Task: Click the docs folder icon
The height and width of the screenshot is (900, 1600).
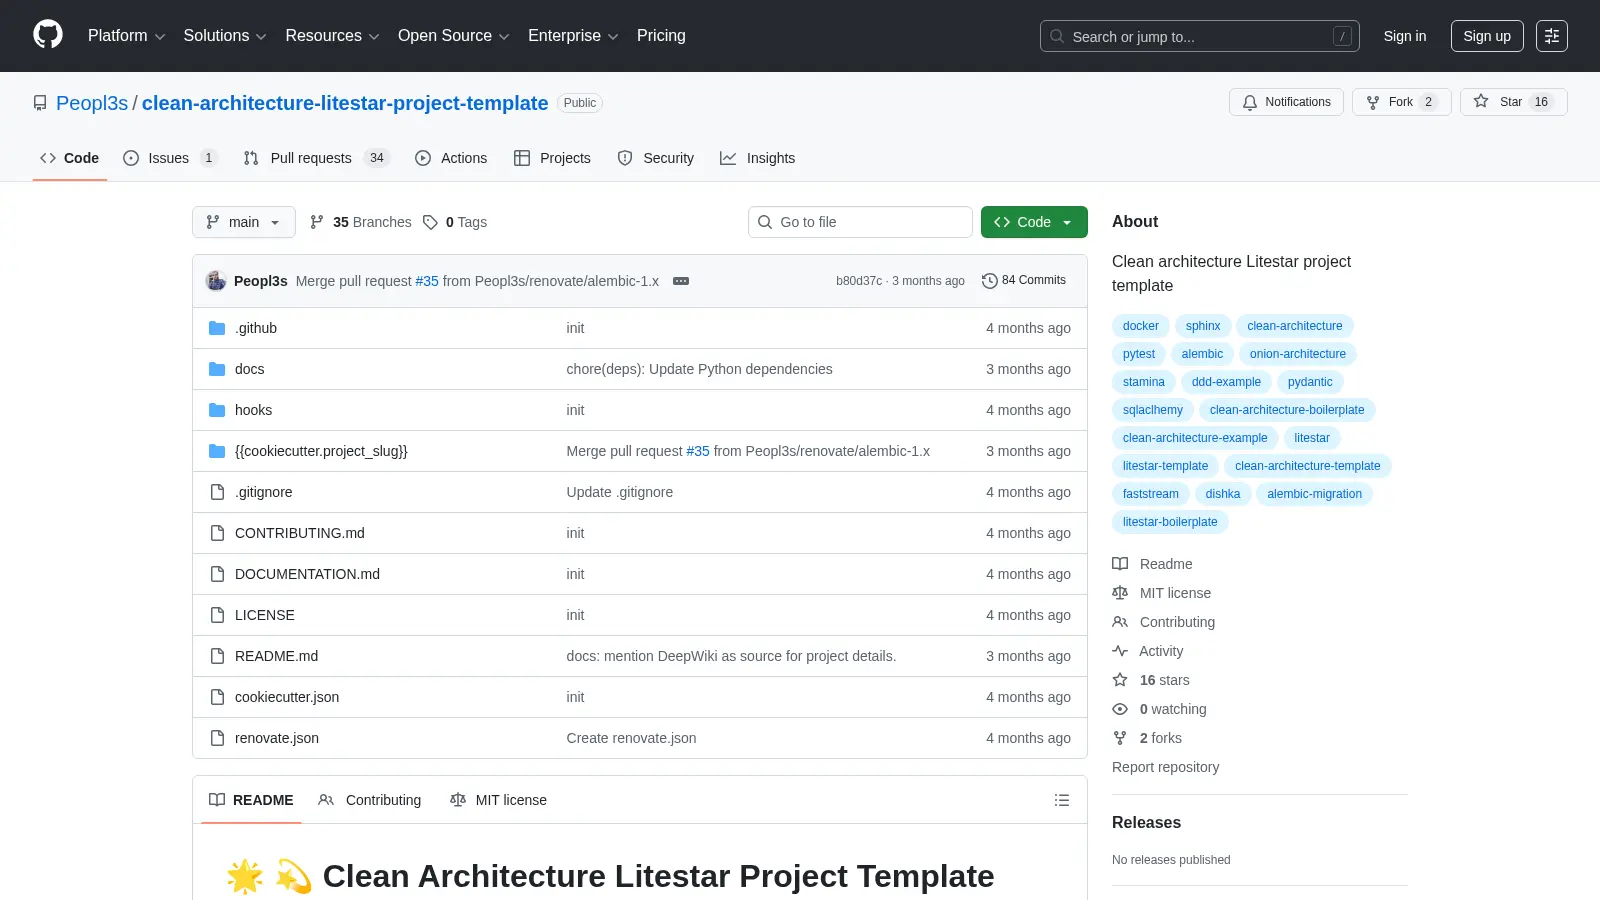Action: (x=217, y=369)
